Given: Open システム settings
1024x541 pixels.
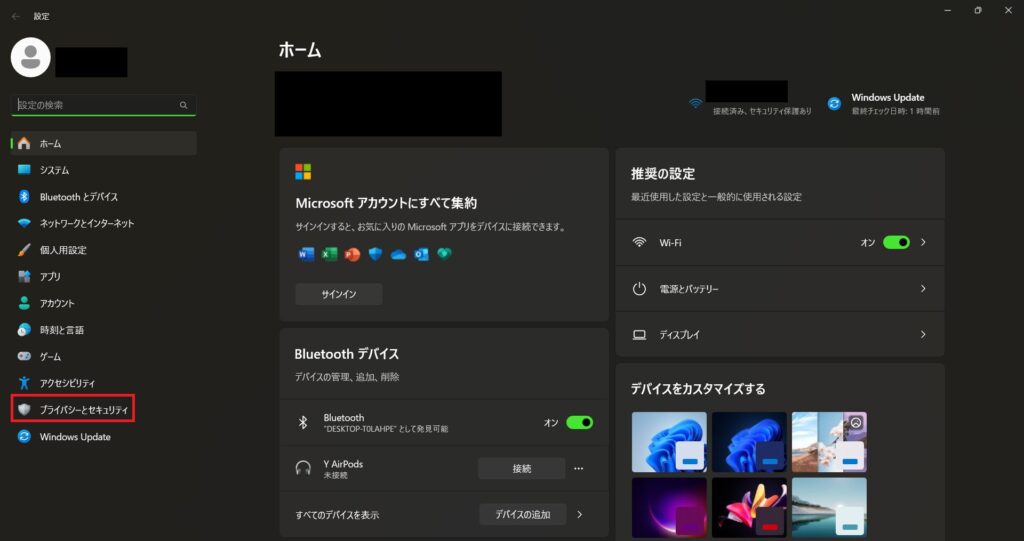Looking at the screenshot, I should pyautogui.click(x=104, y=170).
